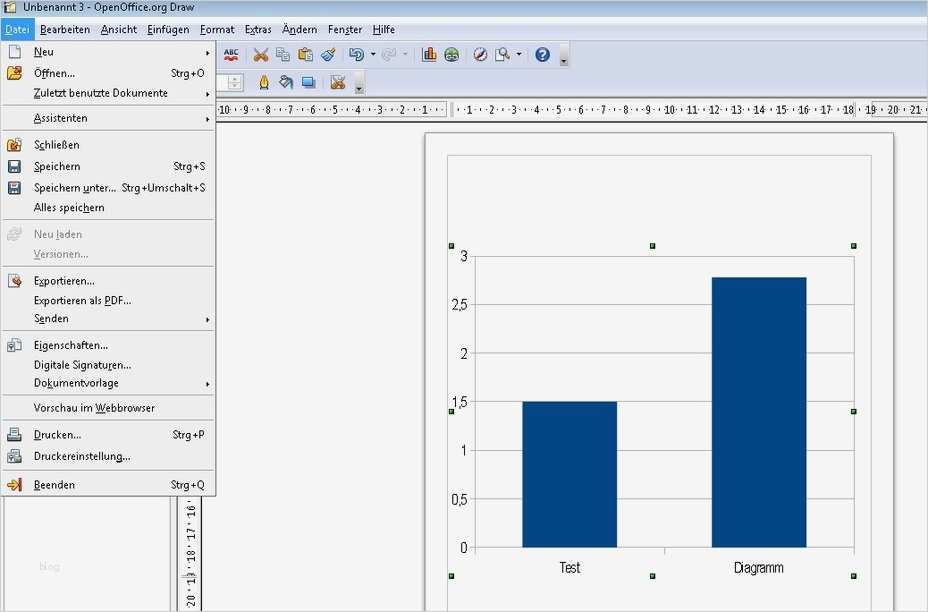Open the Help (question mark) icon
The height and width of the screenshot is (612, 928).
pyautogui.click(x=541, y=54)
